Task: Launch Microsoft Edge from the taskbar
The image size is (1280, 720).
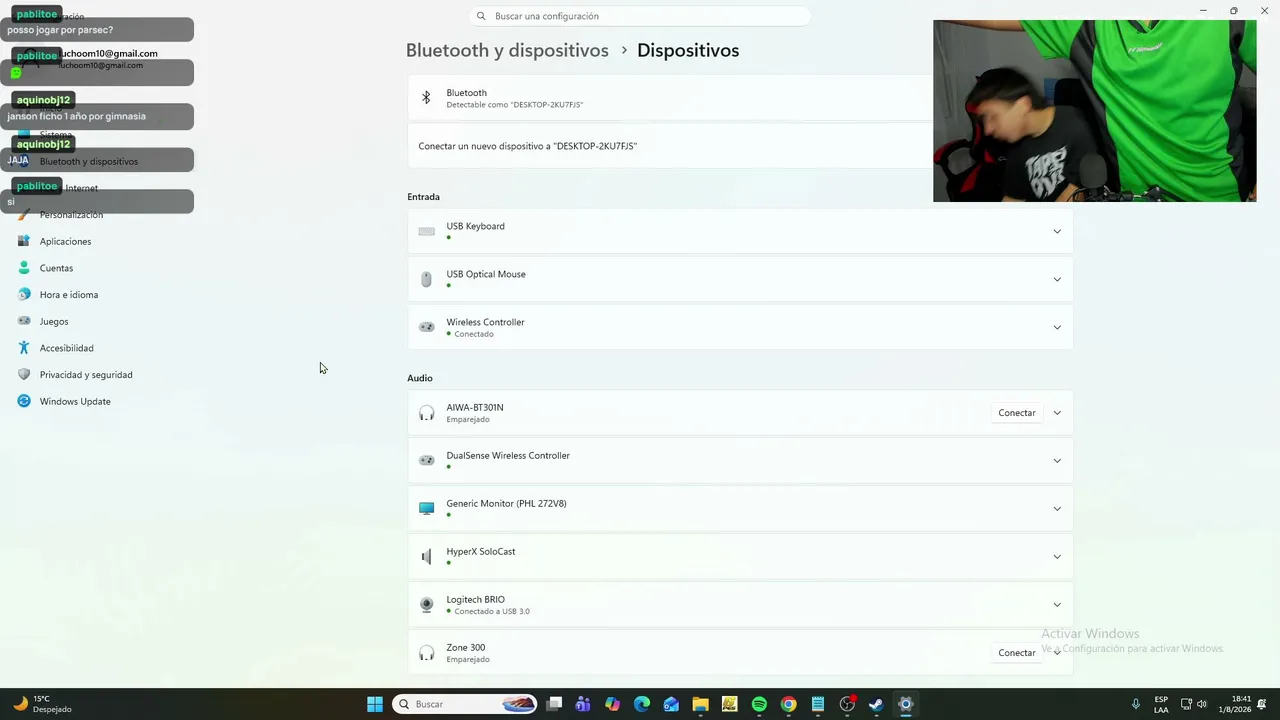Action: [642, 704]
